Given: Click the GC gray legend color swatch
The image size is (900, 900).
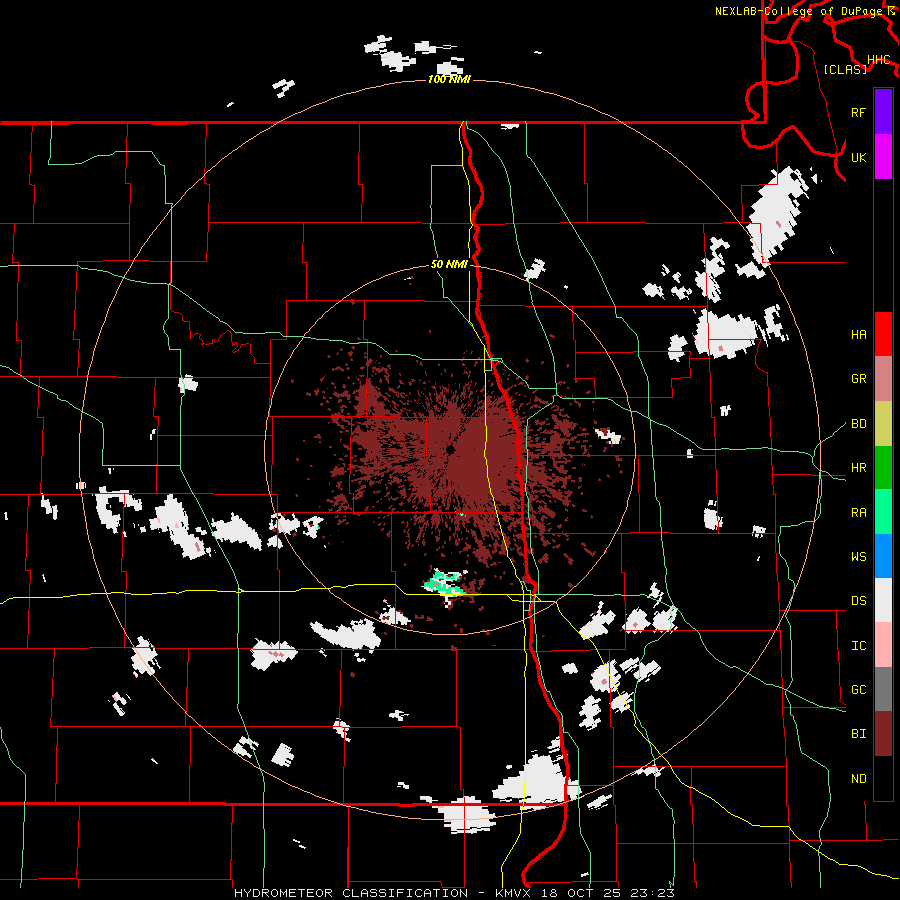Looking at the screenshot, I should coord(883,689).
